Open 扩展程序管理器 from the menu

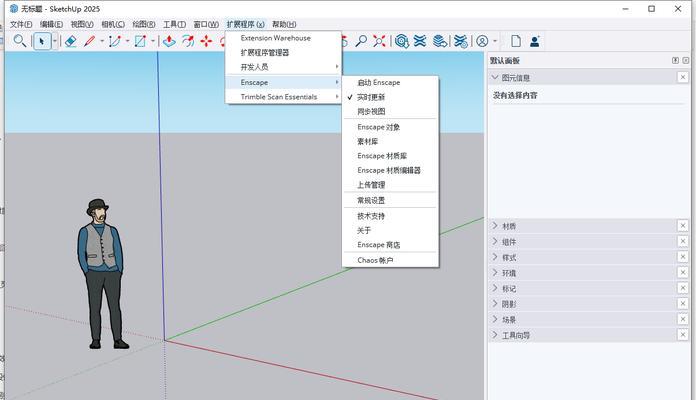tap(283, 52)
